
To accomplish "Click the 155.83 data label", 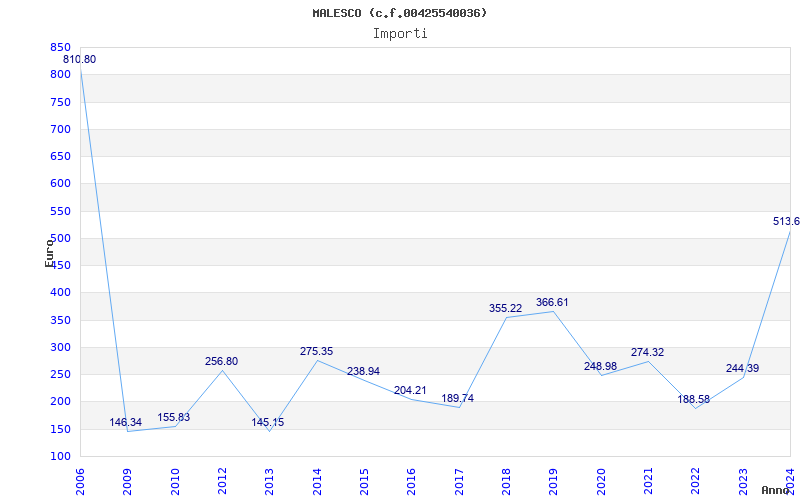I will 173,417.
